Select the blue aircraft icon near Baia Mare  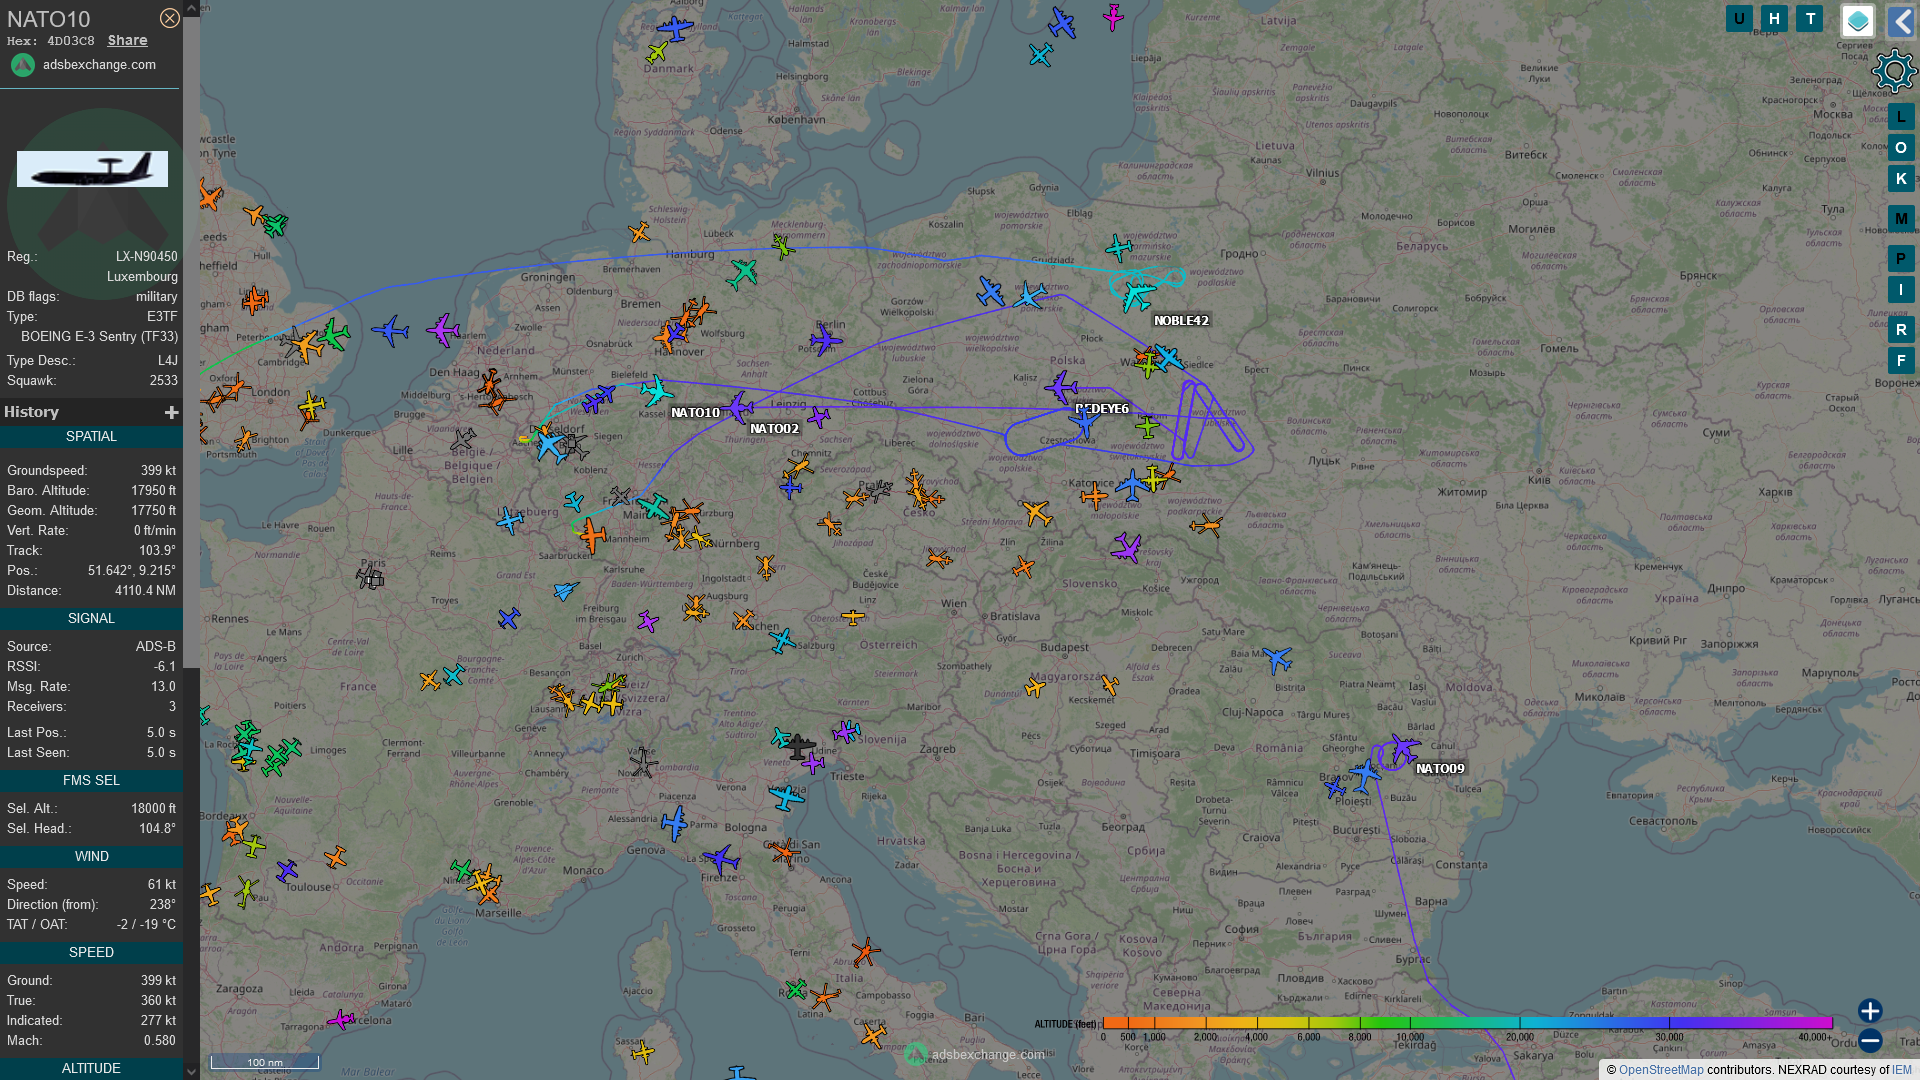pos(1278,659)
